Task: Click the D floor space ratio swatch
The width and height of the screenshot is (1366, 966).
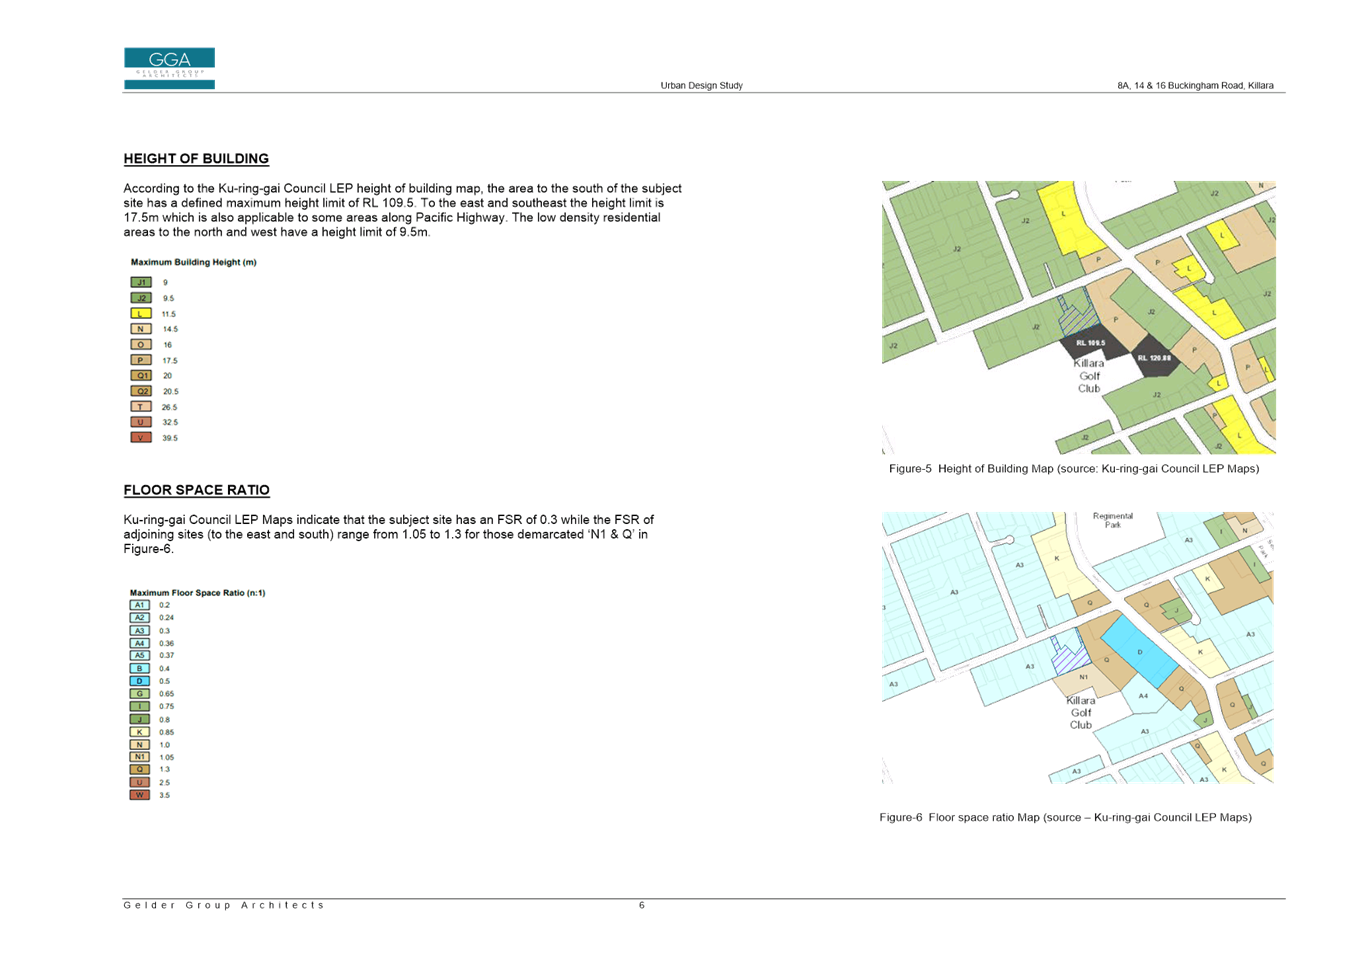Action: click(140, 681)
